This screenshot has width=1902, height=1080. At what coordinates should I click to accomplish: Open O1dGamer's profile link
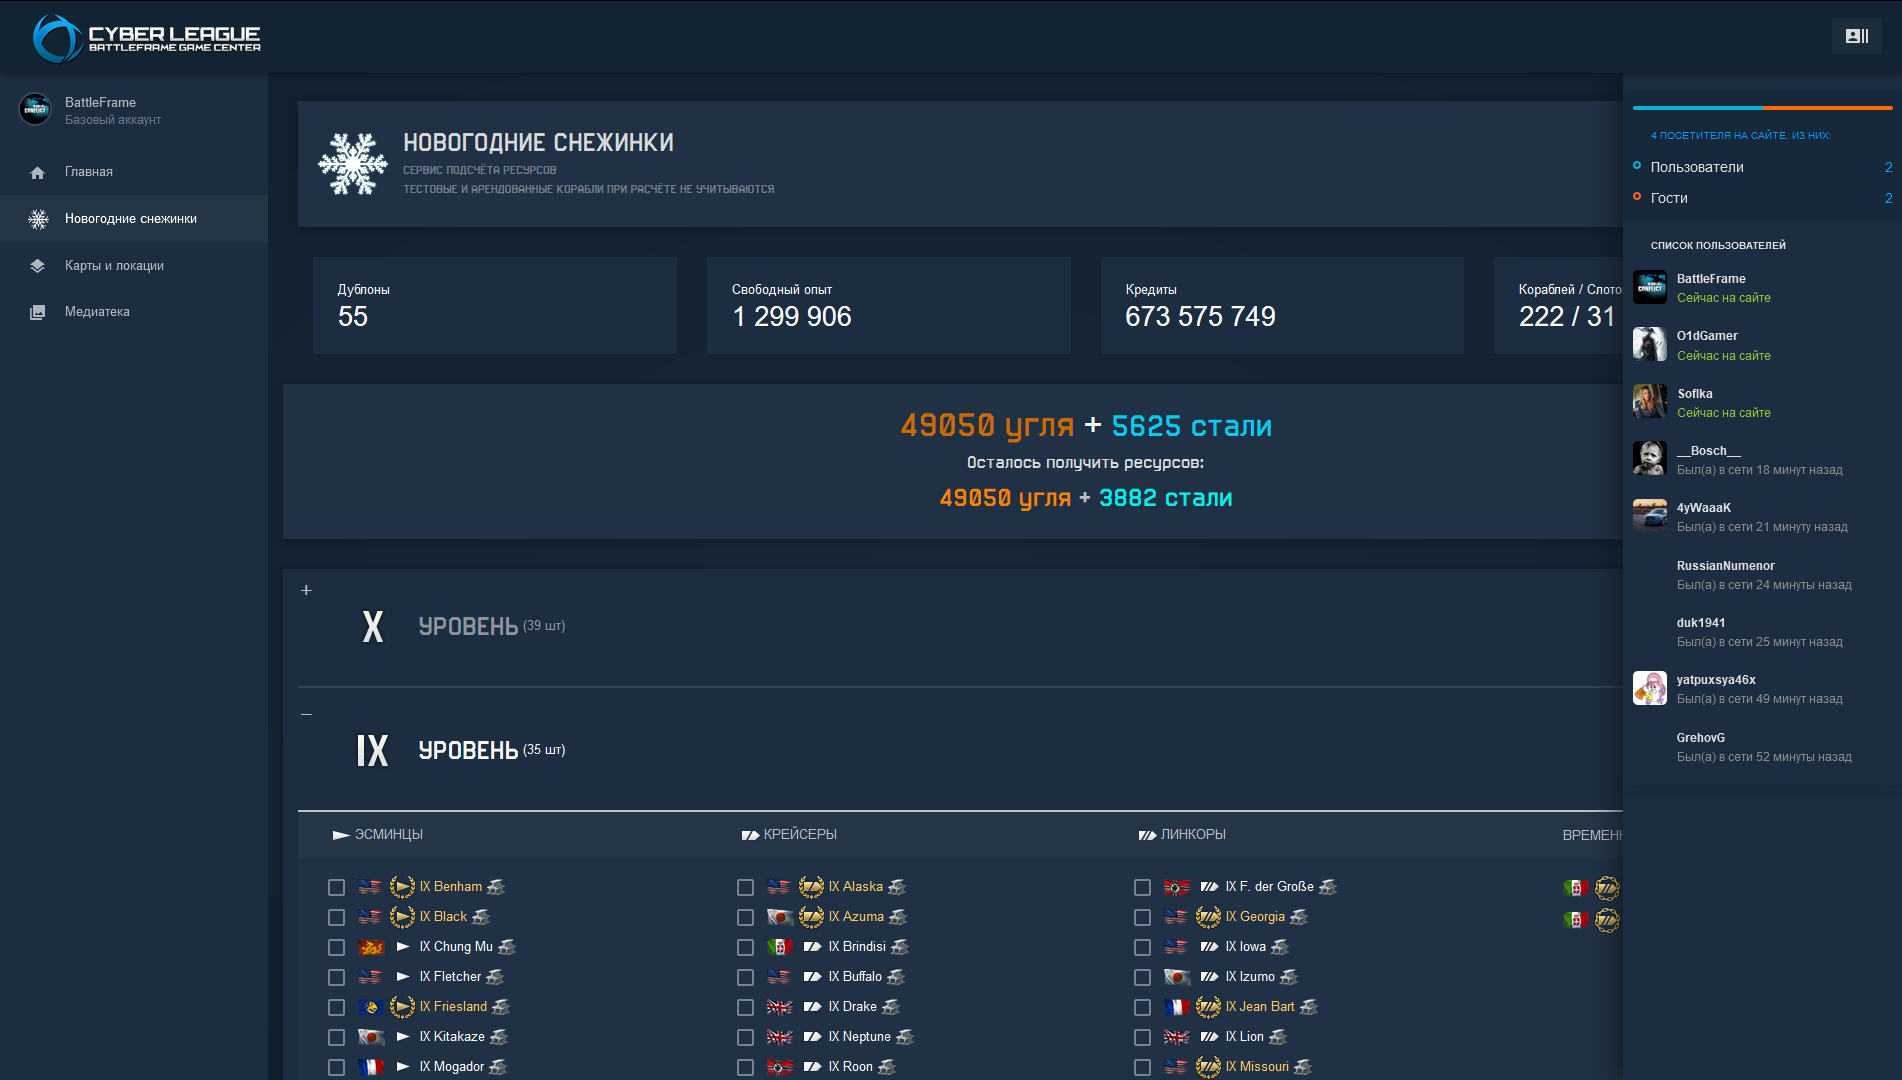pos(1707,336)
